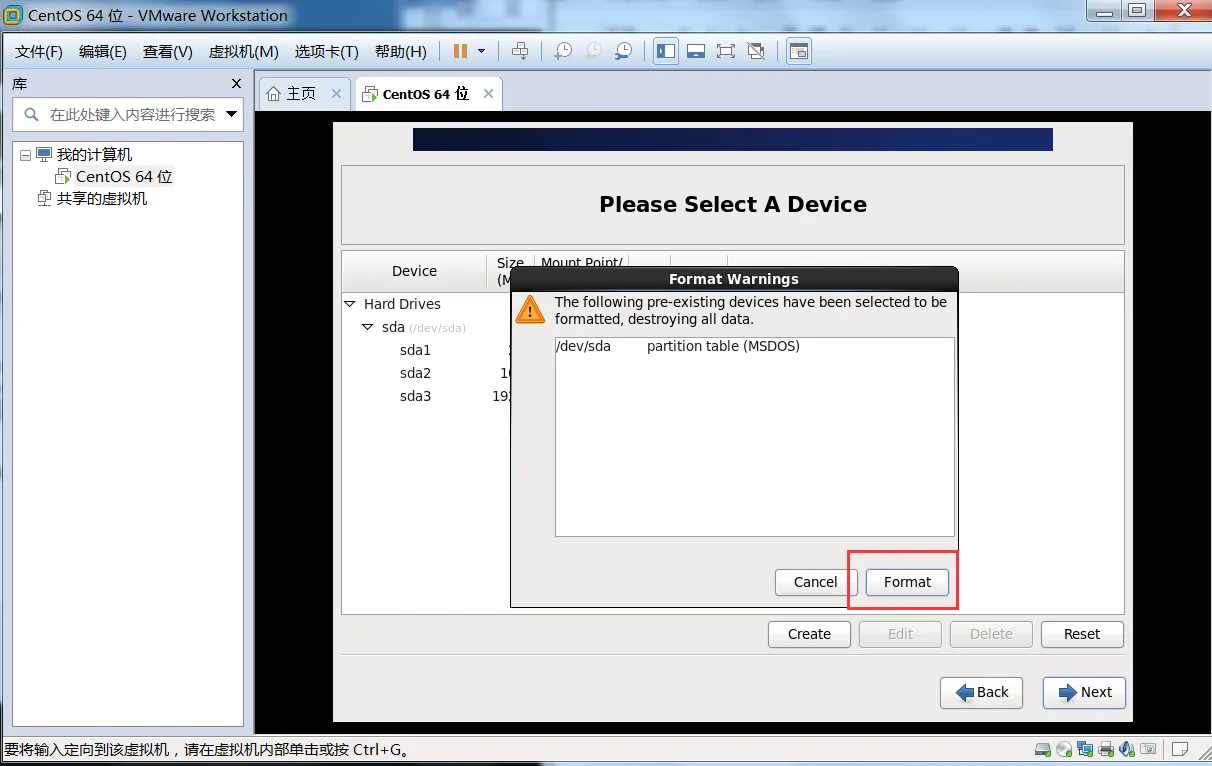Viewport: 1212px width, 766px height.
Task: Click the Next button
Action: click(x=1084, y=693)
